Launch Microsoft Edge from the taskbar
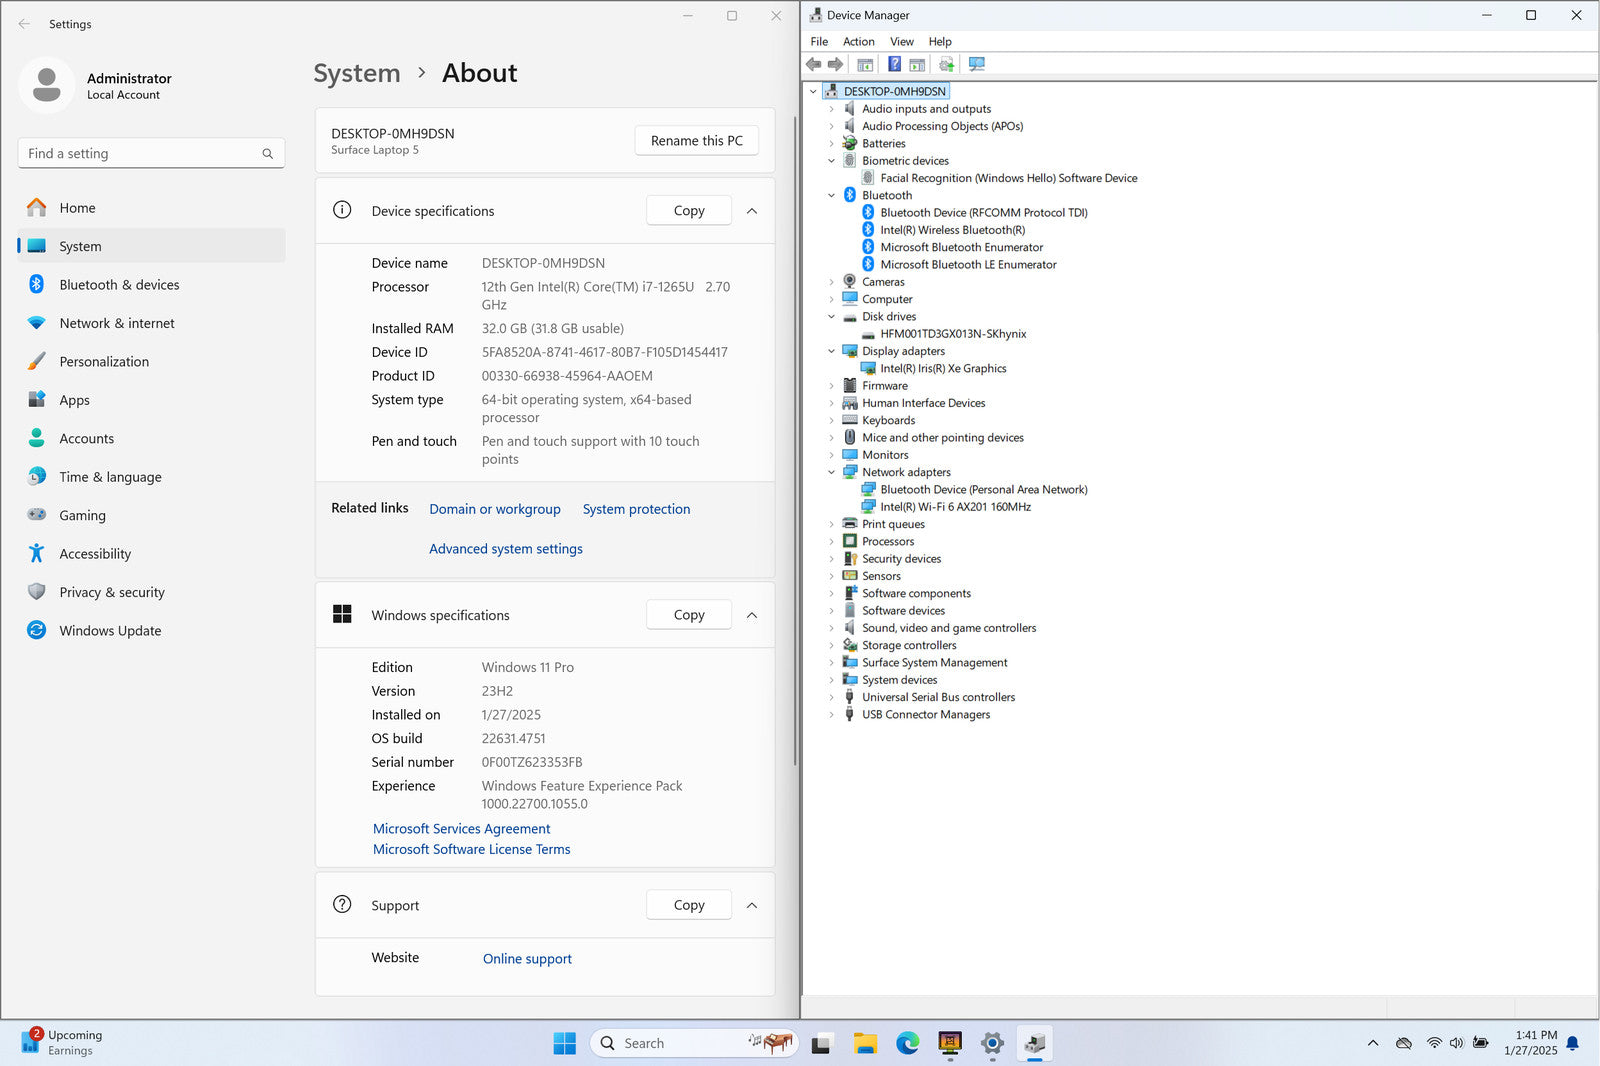This screenshot has height=1066, width=1600. [908, 1043]
